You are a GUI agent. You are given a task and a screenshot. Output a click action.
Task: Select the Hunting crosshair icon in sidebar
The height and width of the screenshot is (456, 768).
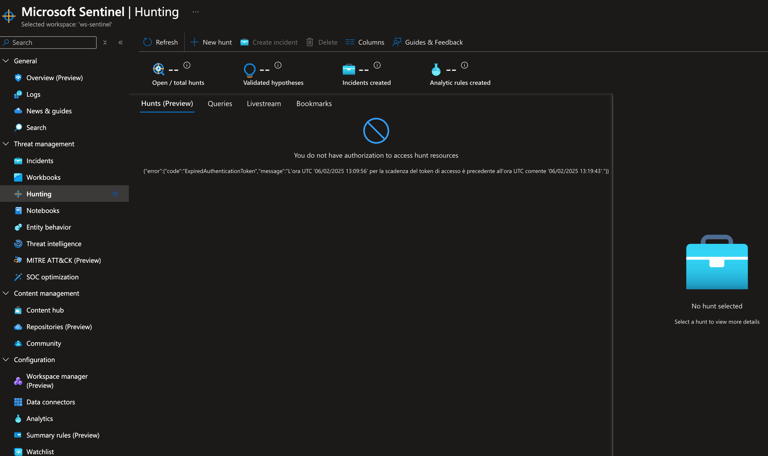click(x=18, y=194)
